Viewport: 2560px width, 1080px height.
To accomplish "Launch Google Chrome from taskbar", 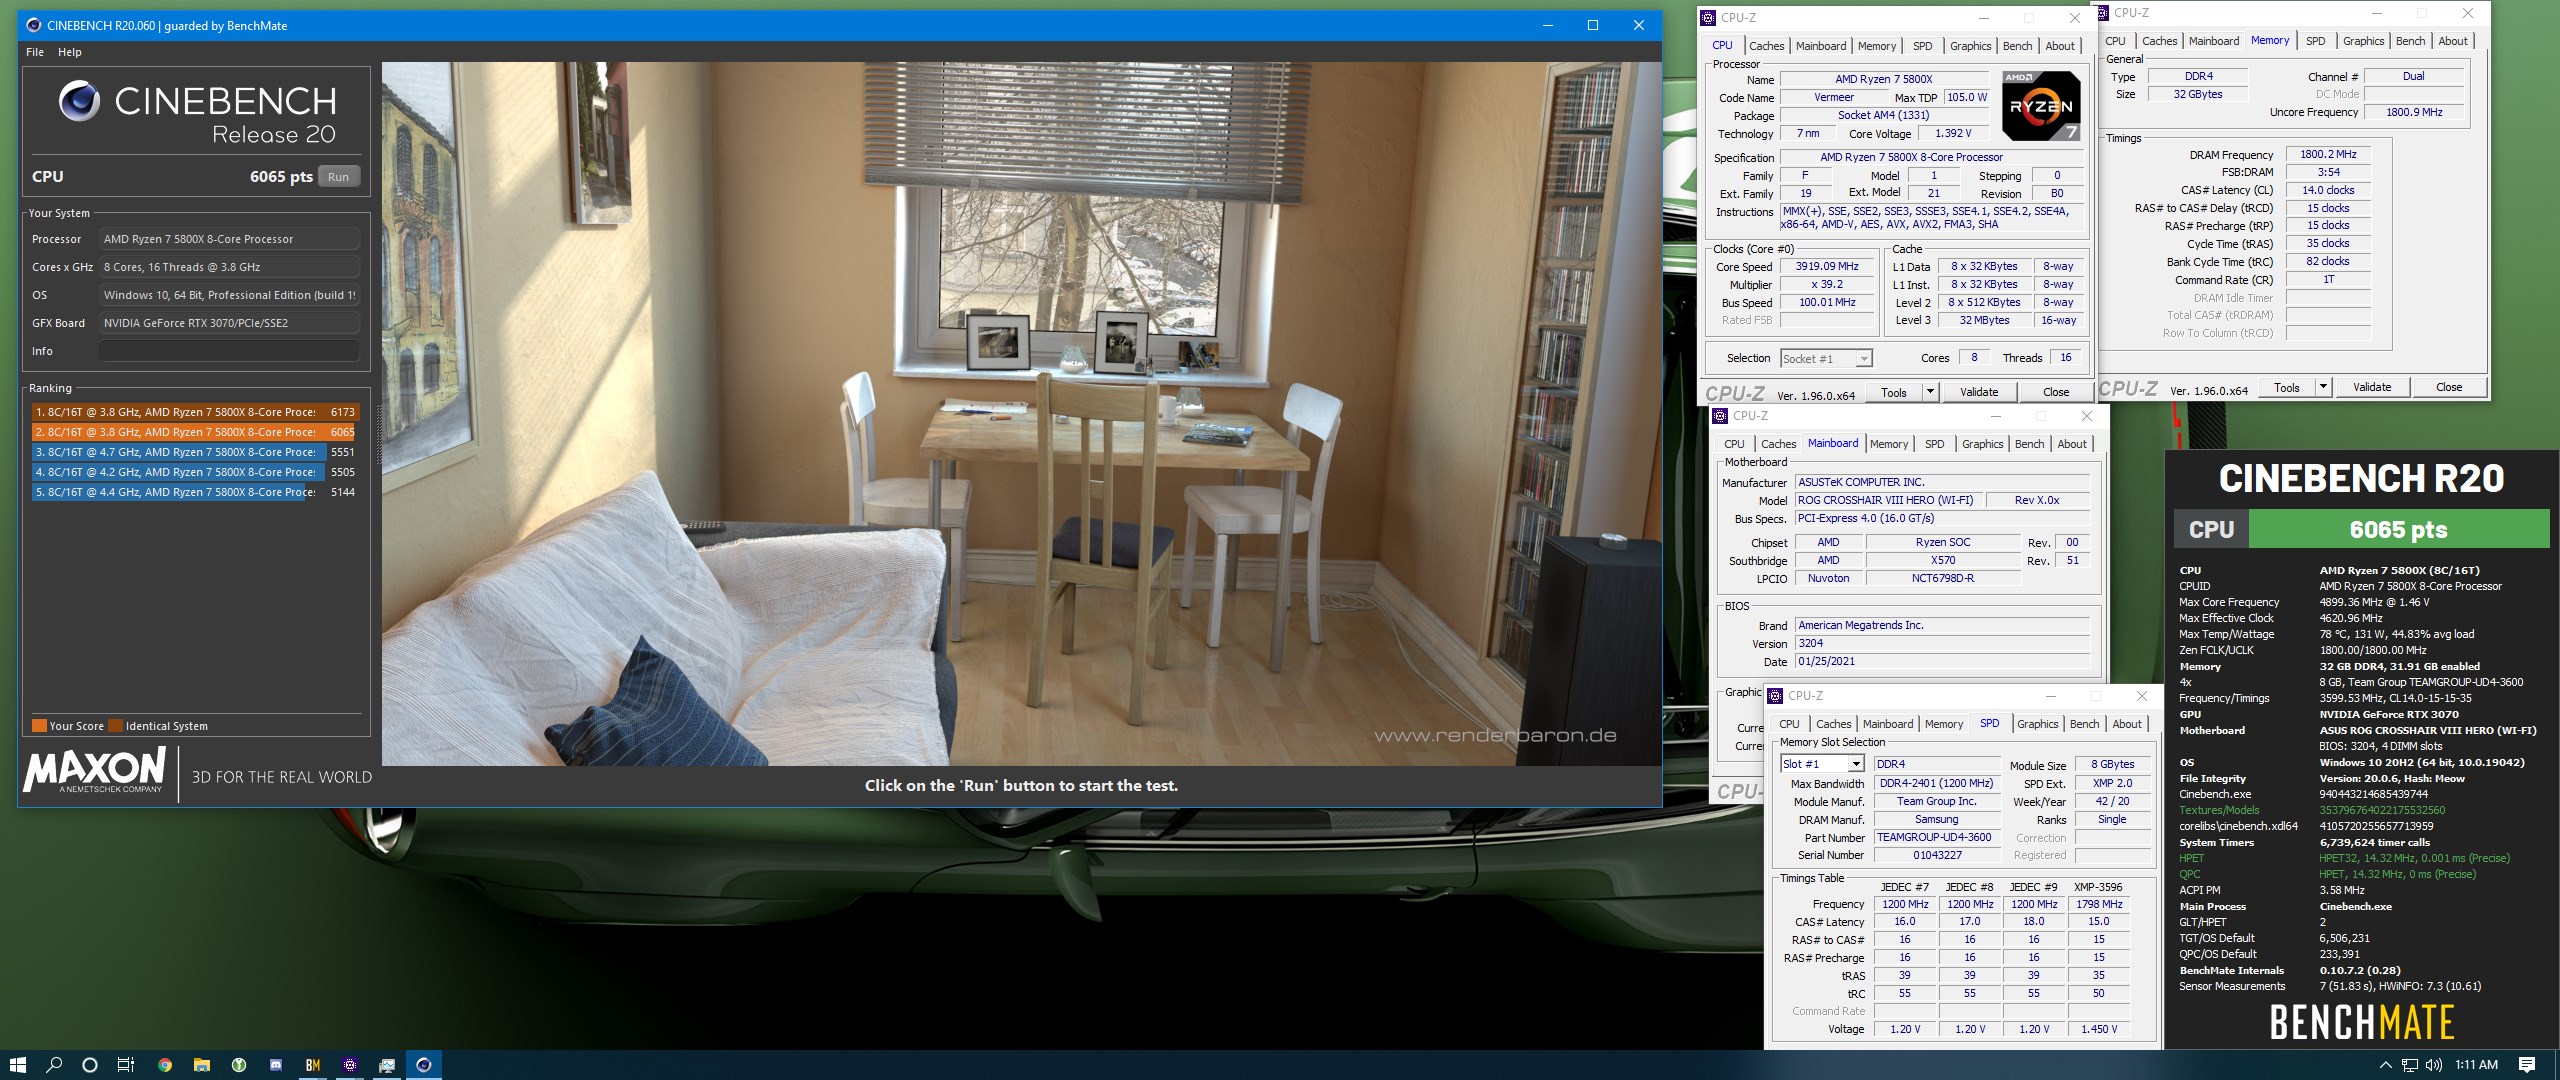I will (165, 1065).
